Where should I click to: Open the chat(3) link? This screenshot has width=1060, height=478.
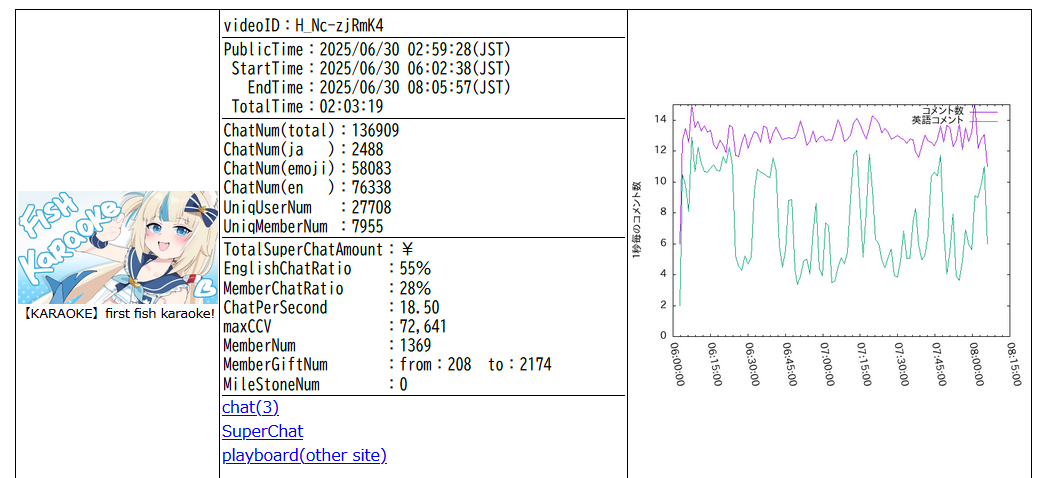250,408
